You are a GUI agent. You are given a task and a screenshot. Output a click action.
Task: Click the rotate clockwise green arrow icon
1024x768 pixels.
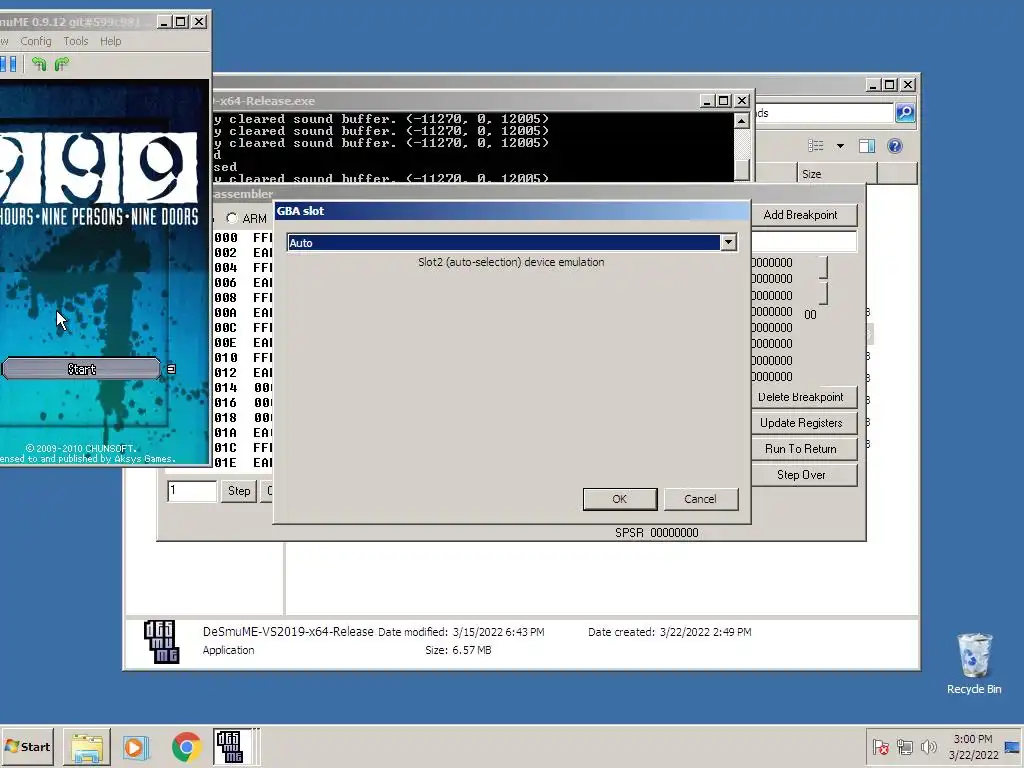(x=62, y=64)
